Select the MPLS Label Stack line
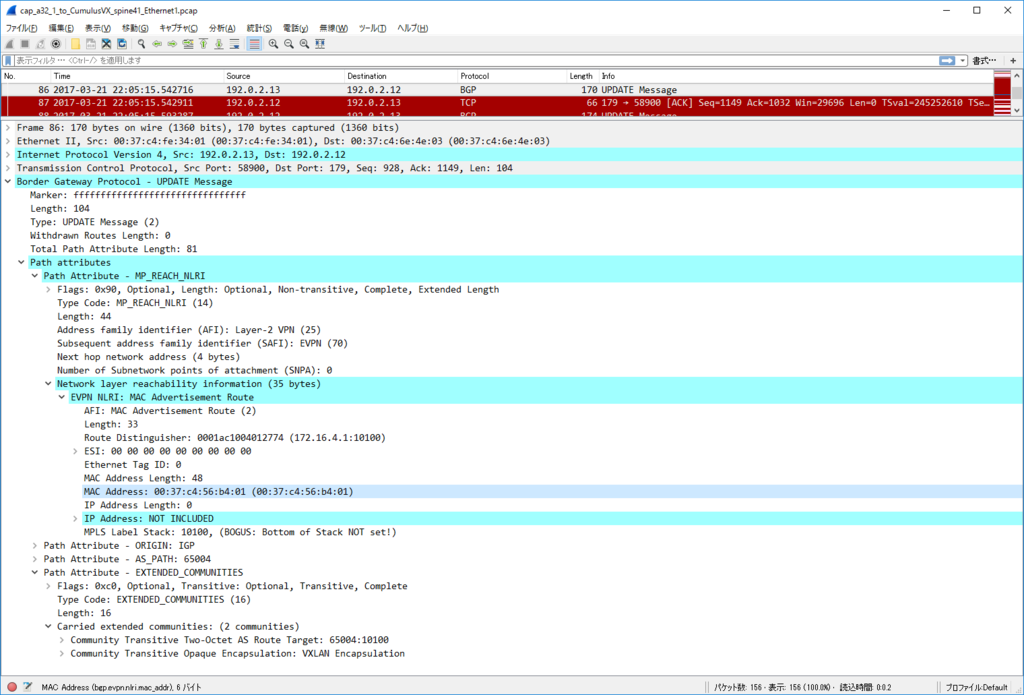The width and height of the screenshot is (1024, 695). coord(240,532)
